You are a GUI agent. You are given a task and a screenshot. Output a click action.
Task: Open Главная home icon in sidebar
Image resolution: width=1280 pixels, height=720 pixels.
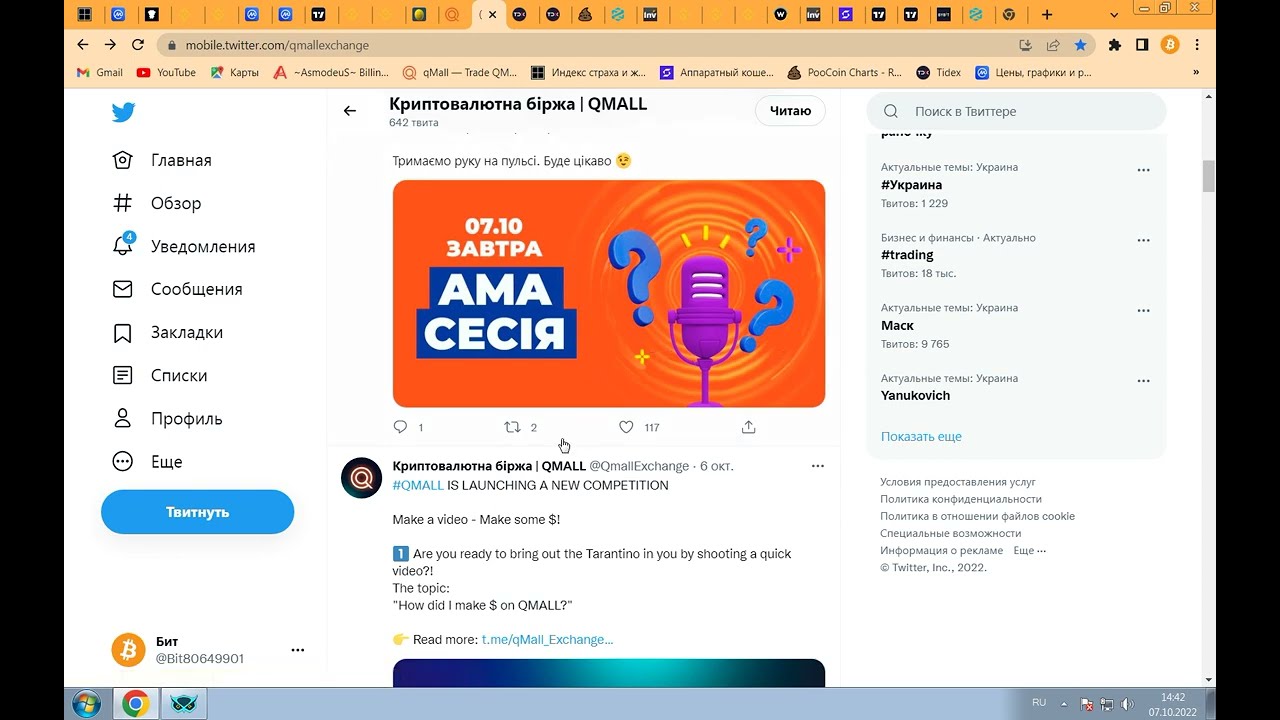(x=122, y=160)
